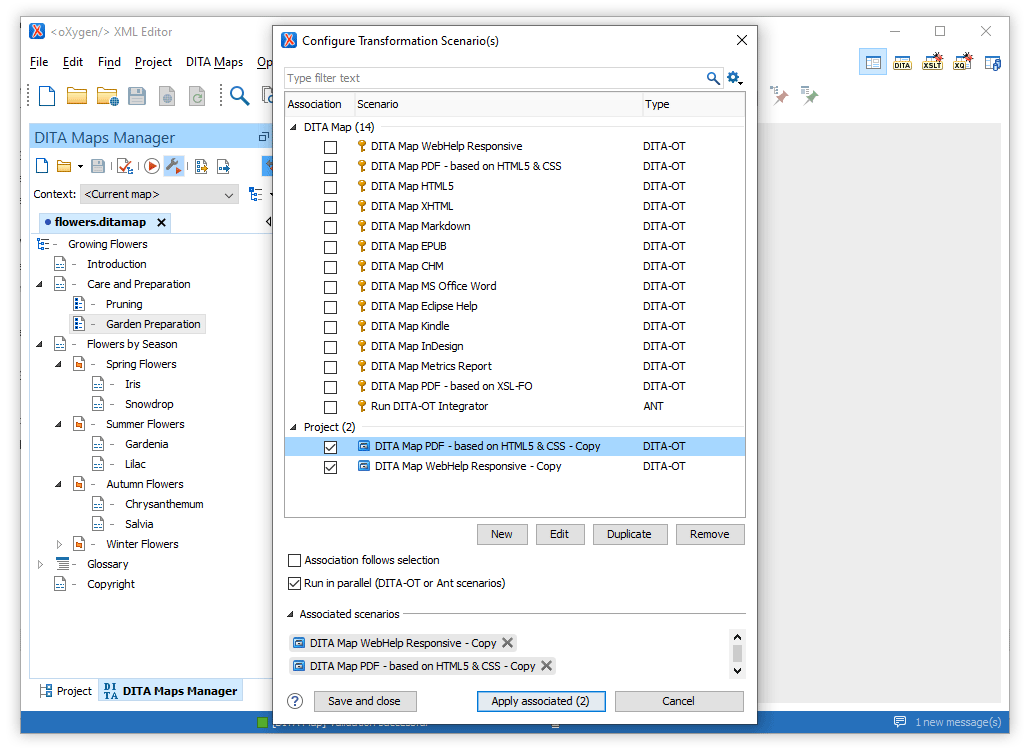The image size is (1030, 750).
Task: Uncheck the DITA Map WebHelp Responsive - Copy box
Action: (330, 467)
